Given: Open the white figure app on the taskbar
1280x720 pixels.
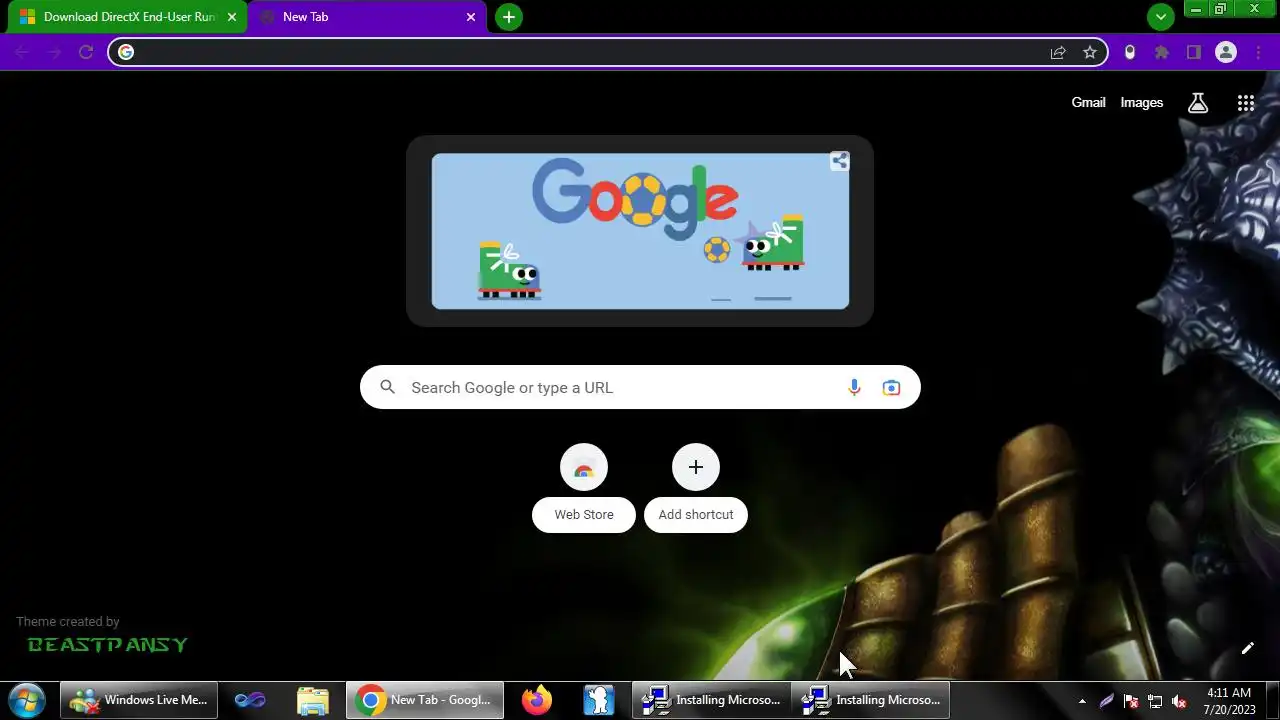Looking at the screenshot, I should click(x=599, y=700).
